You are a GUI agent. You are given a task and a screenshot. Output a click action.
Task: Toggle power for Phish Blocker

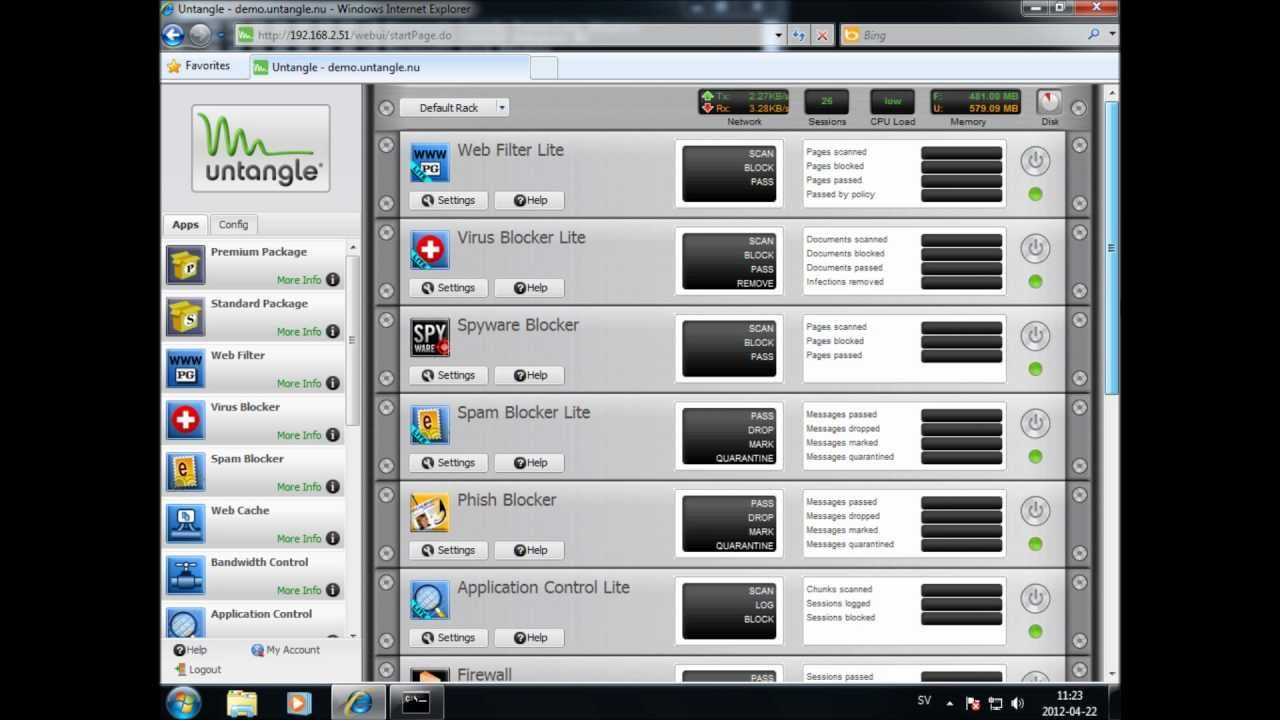pyautogui.click(x=1035, y=510)
